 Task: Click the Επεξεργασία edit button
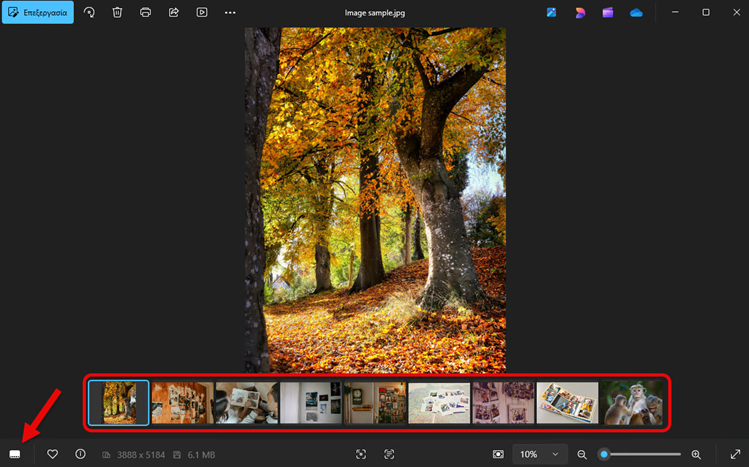coord(37,12)
